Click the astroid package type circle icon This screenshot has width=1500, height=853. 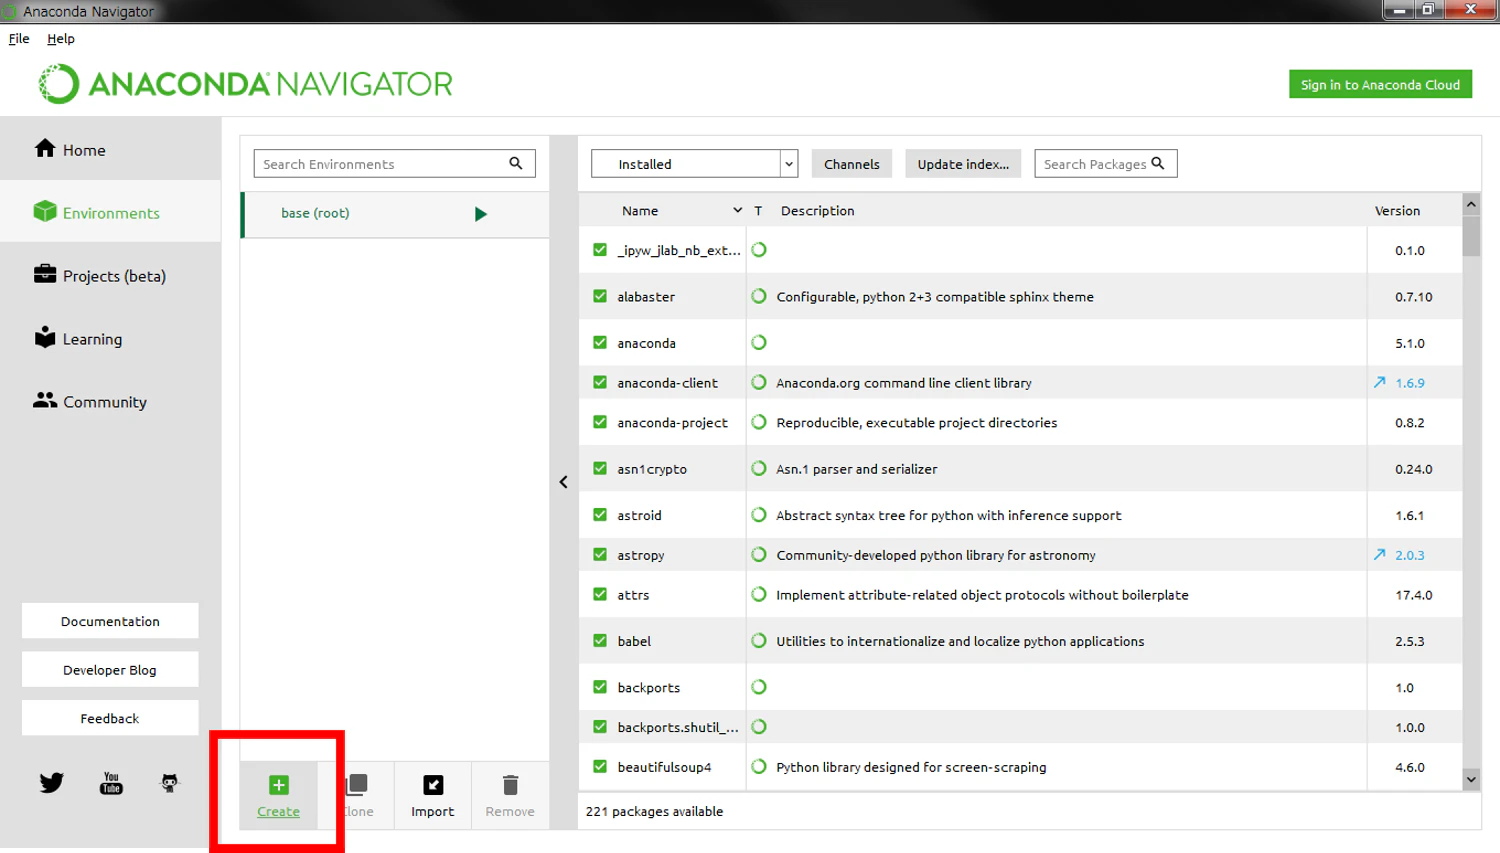point(759,515)
